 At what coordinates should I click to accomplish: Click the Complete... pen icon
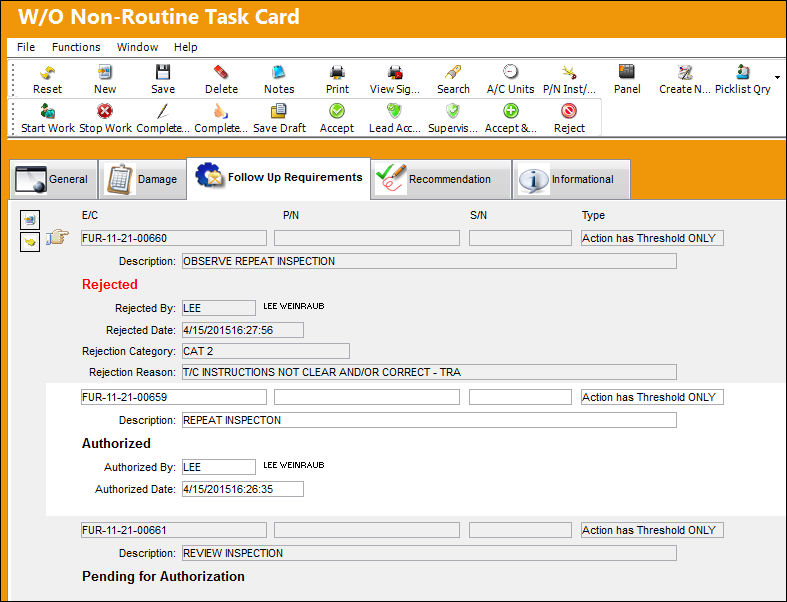163,111
